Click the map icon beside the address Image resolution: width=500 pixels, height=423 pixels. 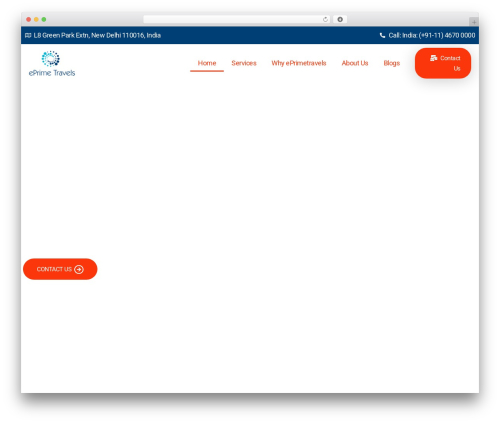[x=28, y=35]
